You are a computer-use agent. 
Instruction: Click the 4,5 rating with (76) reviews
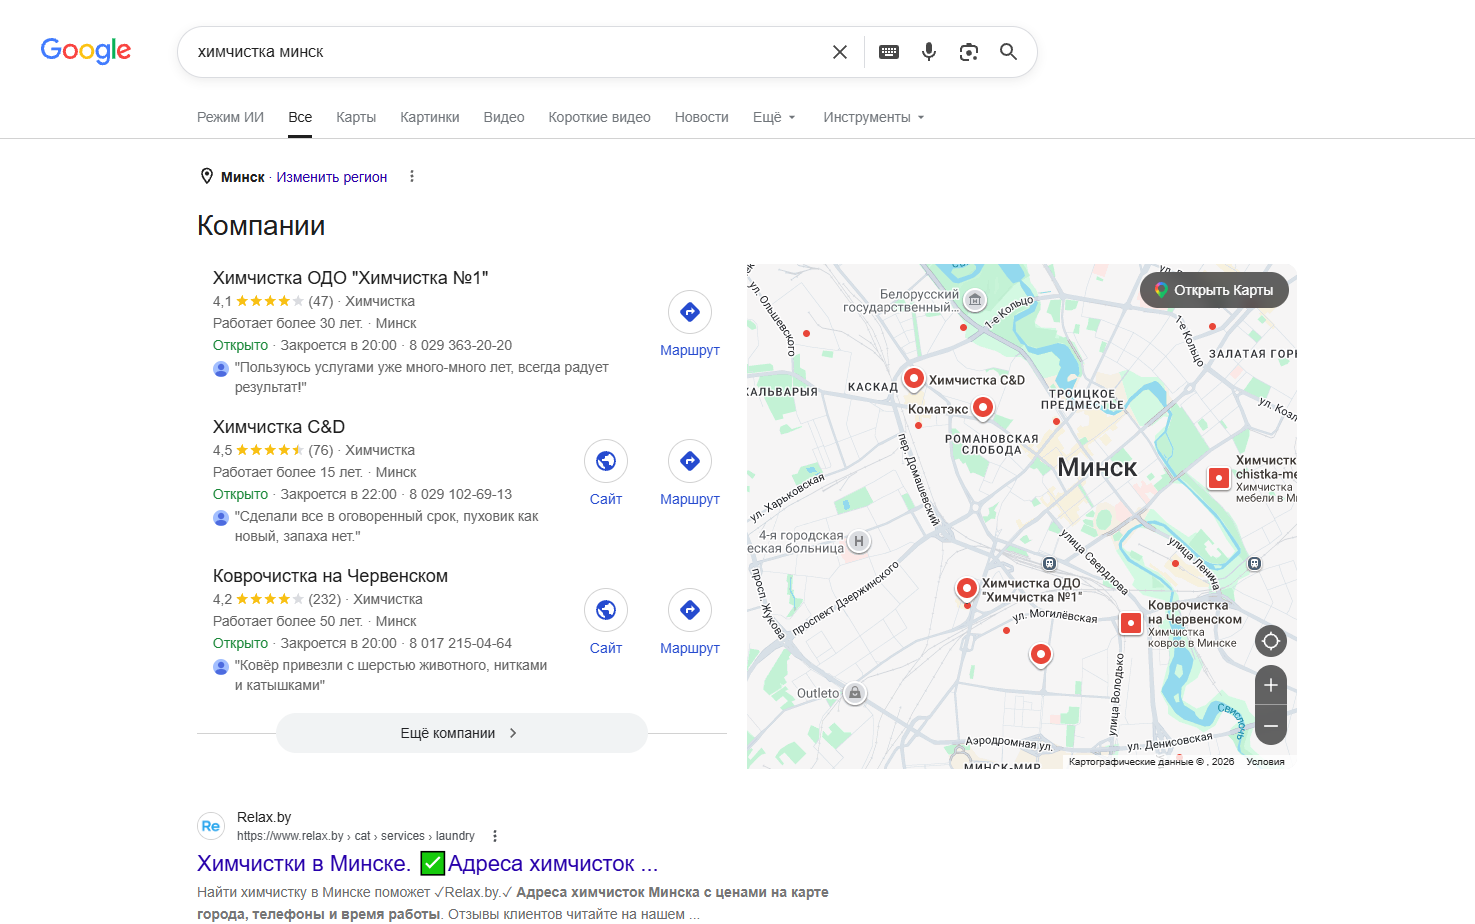click(x=273, y=450)
